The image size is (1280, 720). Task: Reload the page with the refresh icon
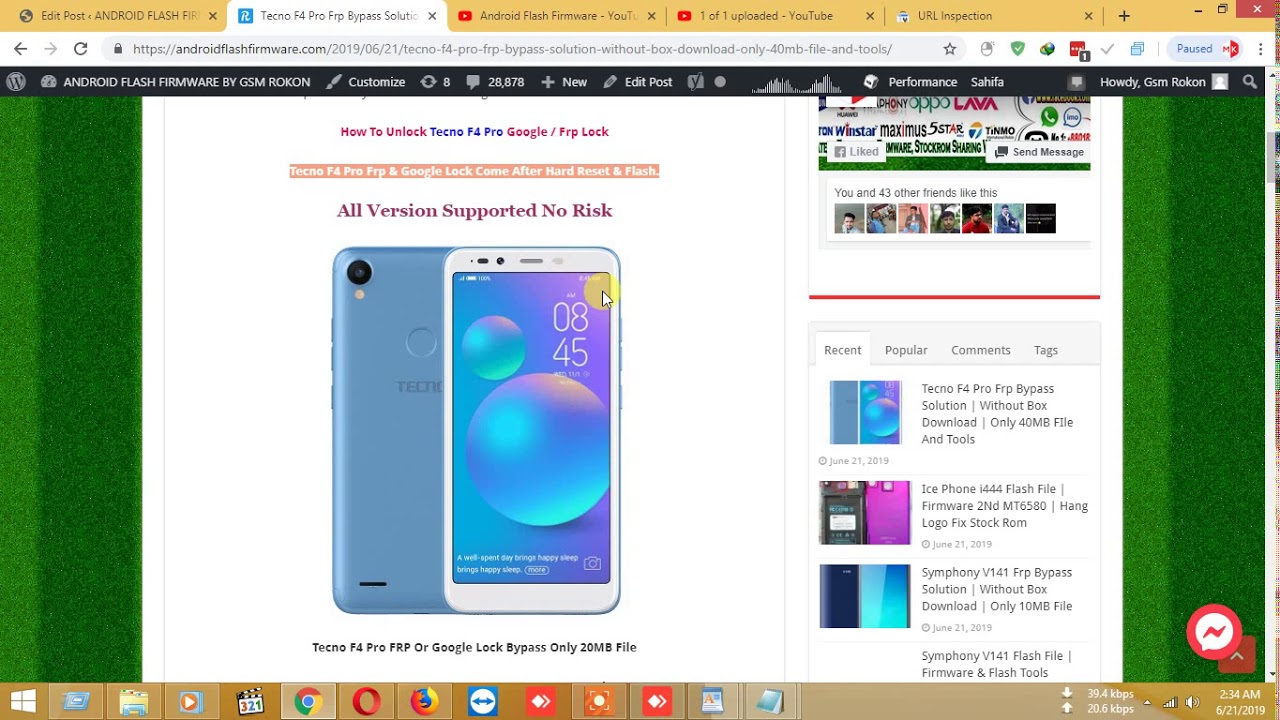coord(80,48)
